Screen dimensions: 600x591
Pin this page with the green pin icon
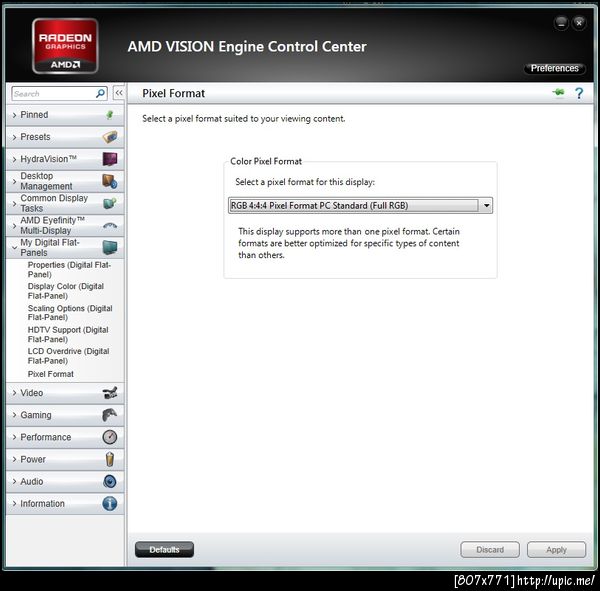click(x=559, y=92)
